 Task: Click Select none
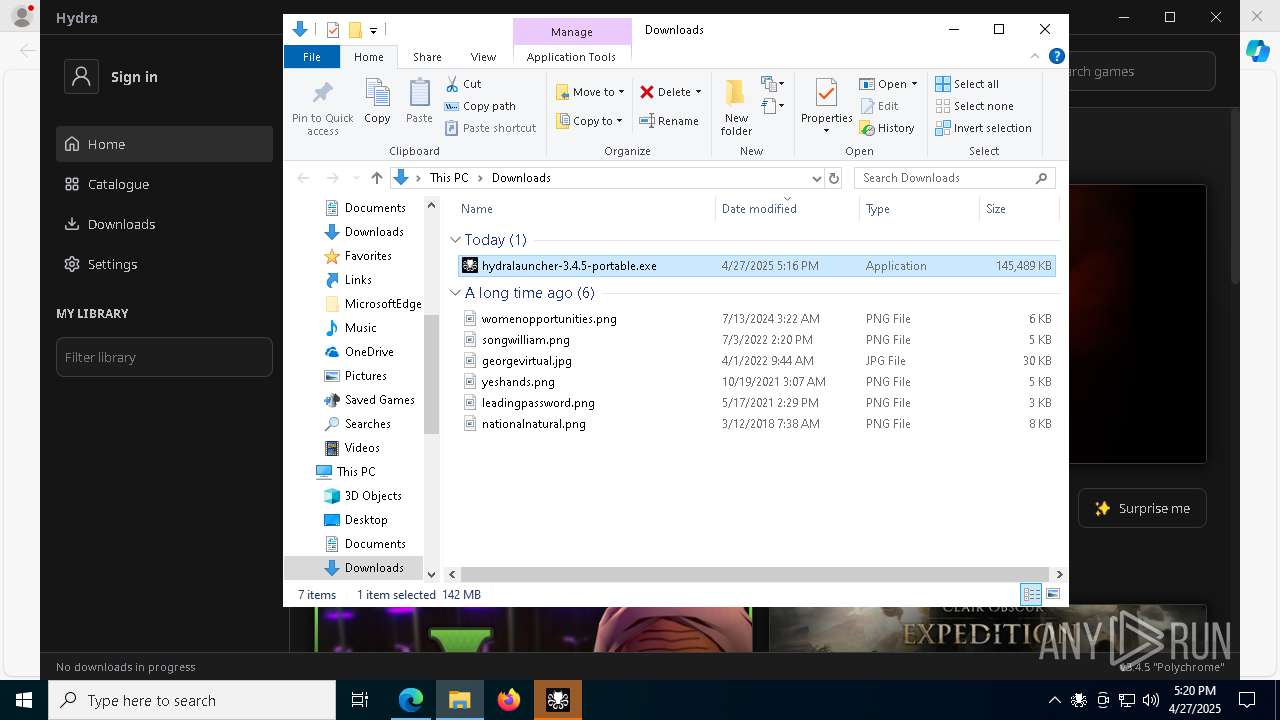[974, 106]
